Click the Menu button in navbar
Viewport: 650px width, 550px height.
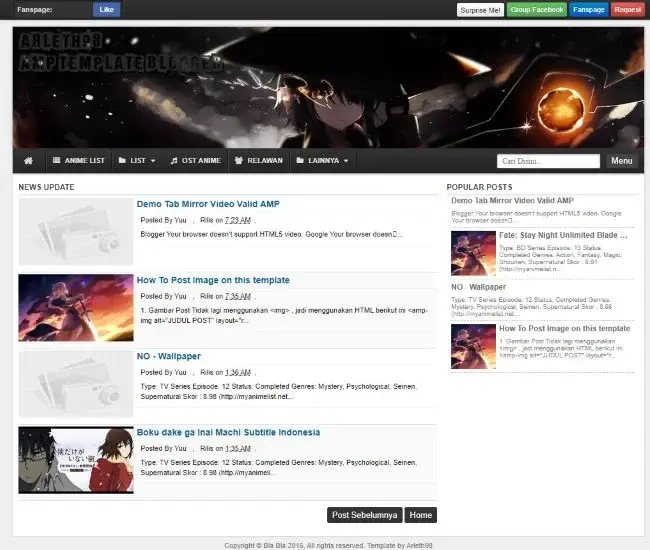point(621,161)
